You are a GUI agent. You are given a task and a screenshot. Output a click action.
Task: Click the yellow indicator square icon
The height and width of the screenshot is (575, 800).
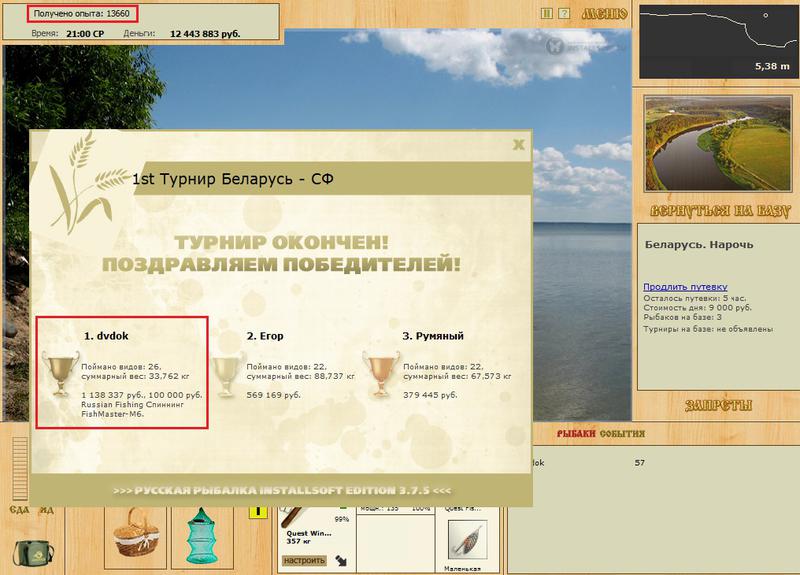tap(258, 512)
